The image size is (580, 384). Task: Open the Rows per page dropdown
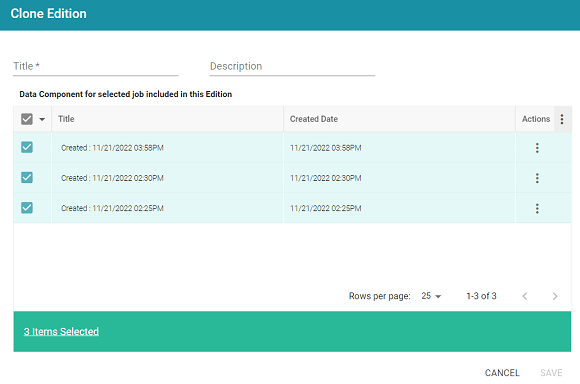431,296
